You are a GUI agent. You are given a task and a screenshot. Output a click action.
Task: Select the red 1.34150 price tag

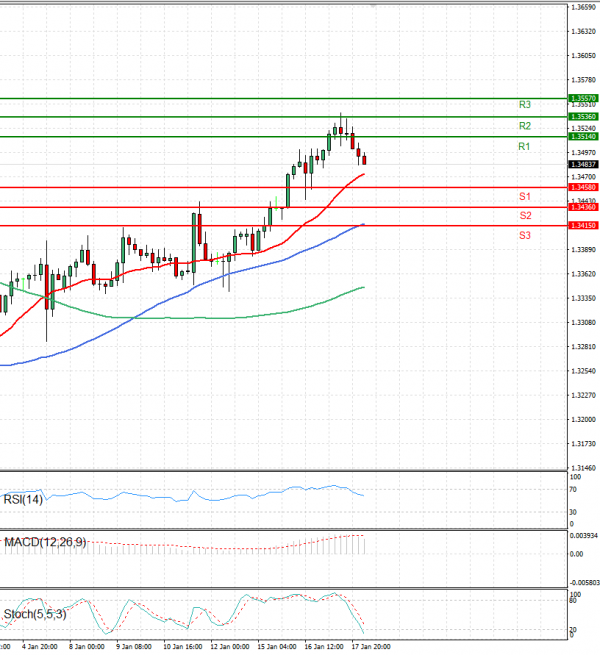click(584, 226)
